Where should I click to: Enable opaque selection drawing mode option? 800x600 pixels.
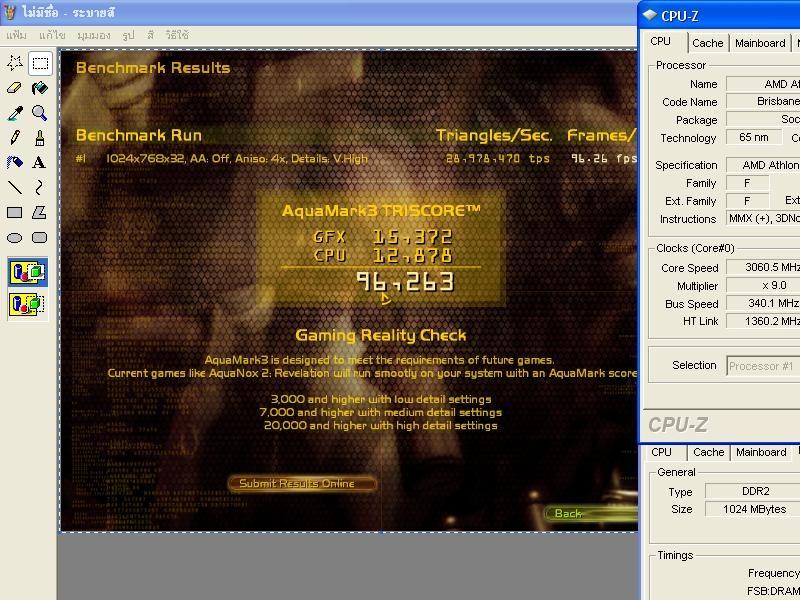pos(28,272)
